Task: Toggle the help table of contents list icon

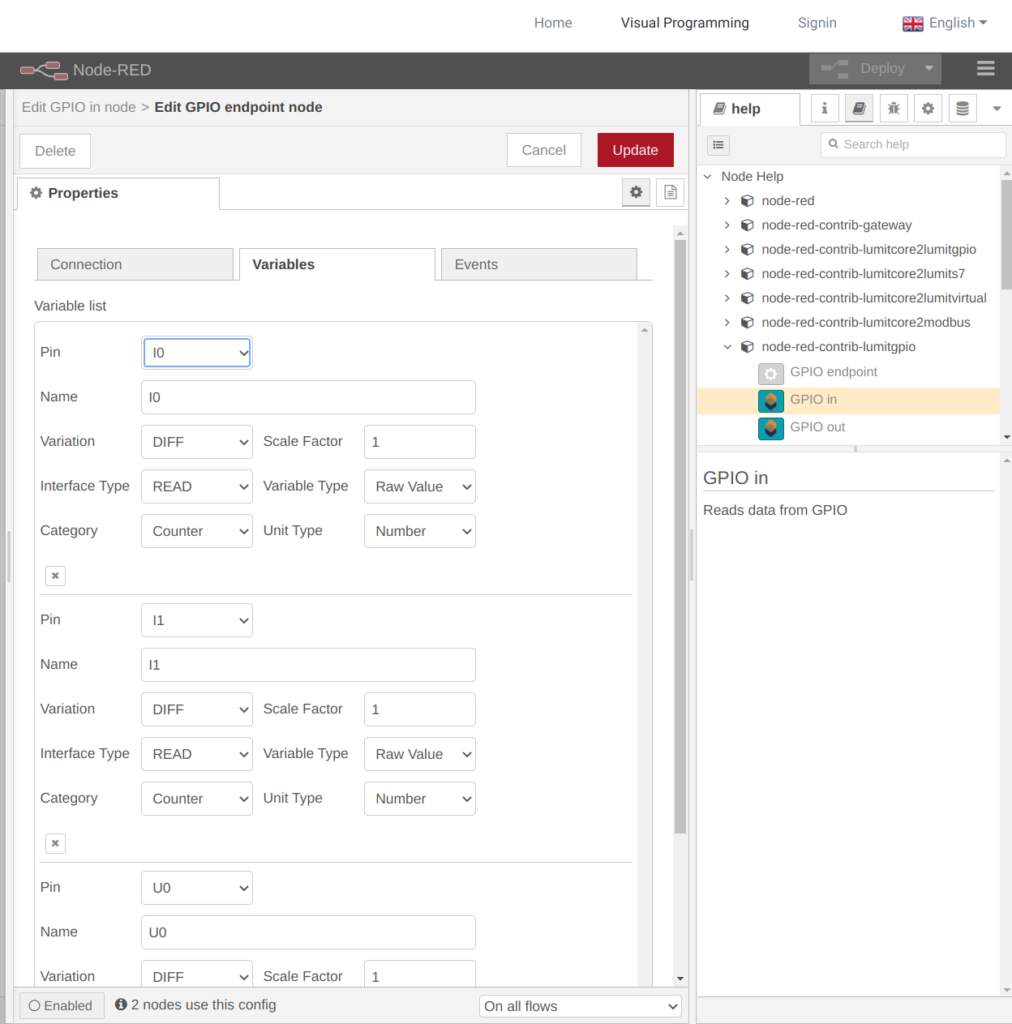Action: [718, 145]
